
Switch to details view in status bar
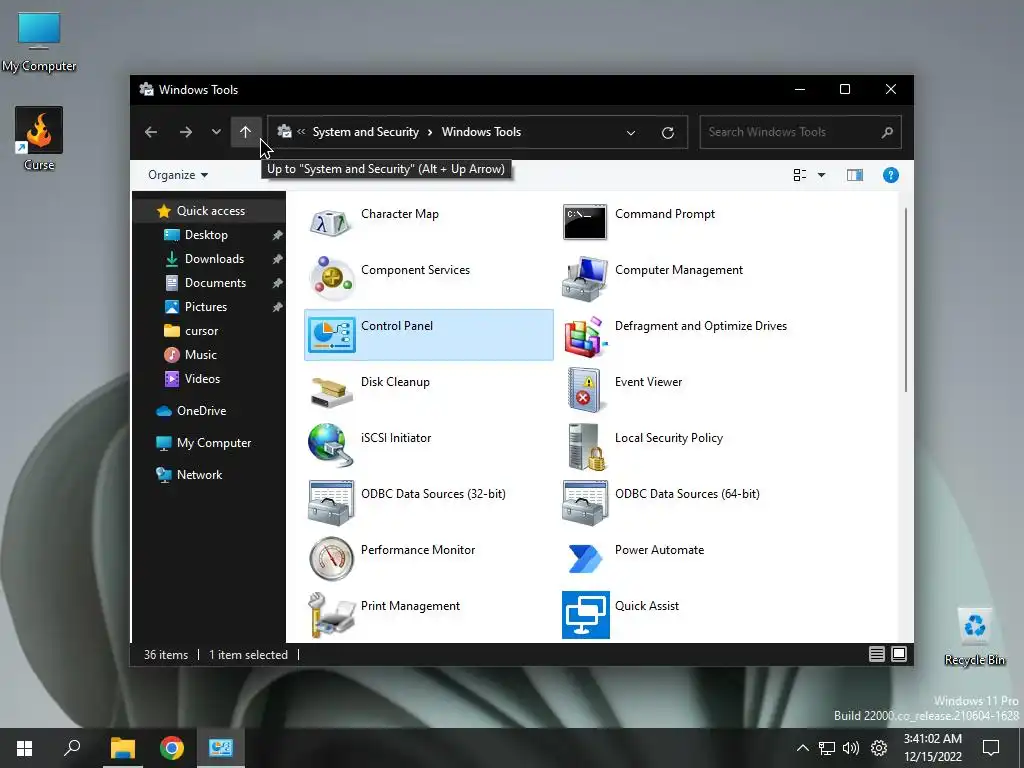pos(876,654)
